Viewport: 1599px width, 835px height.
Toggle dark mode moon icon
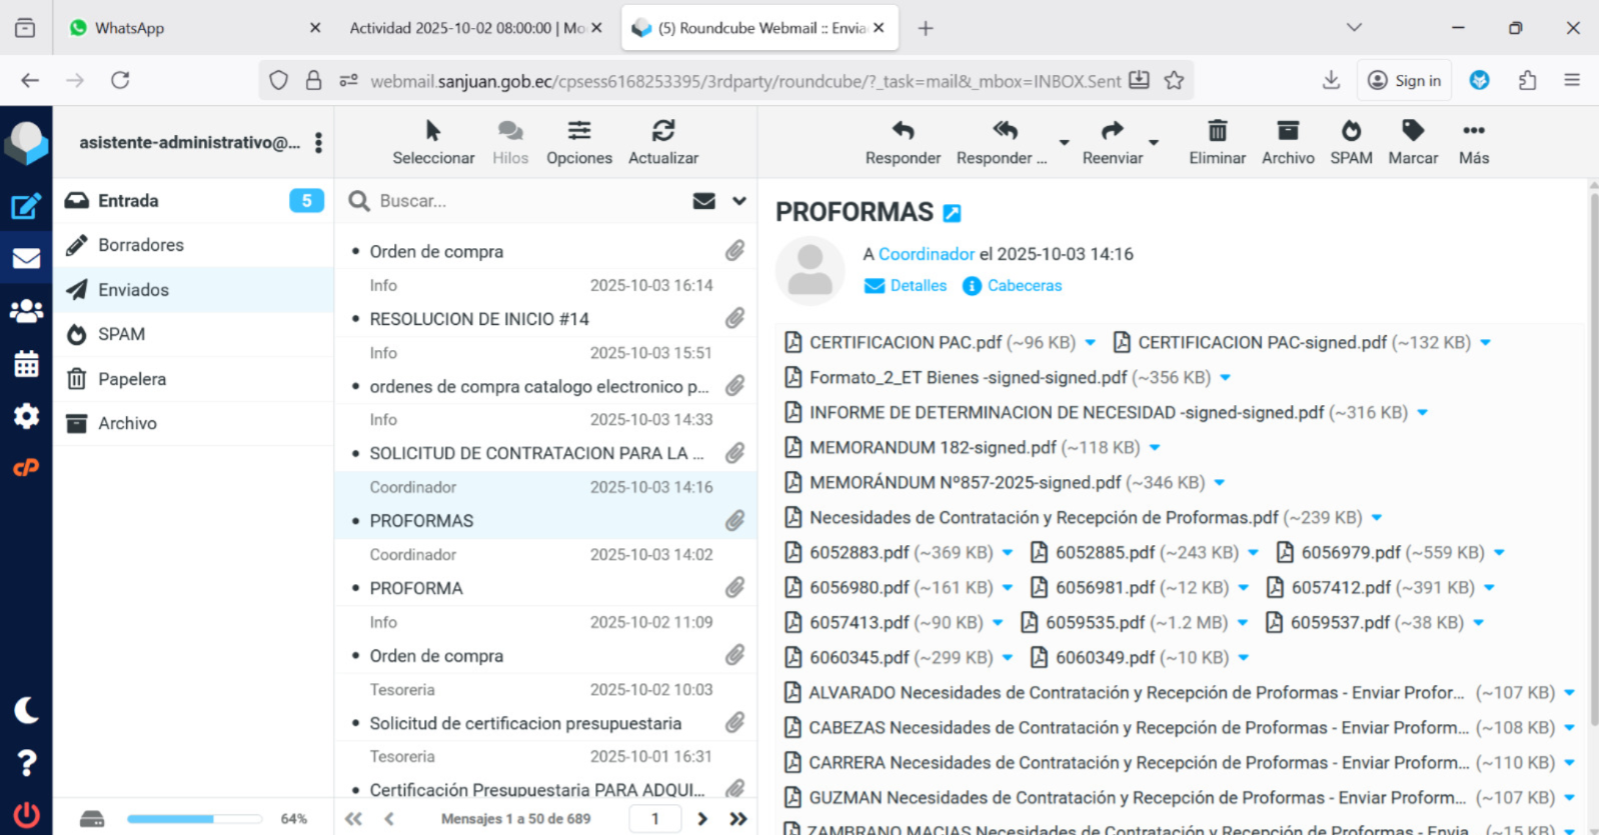26,710
